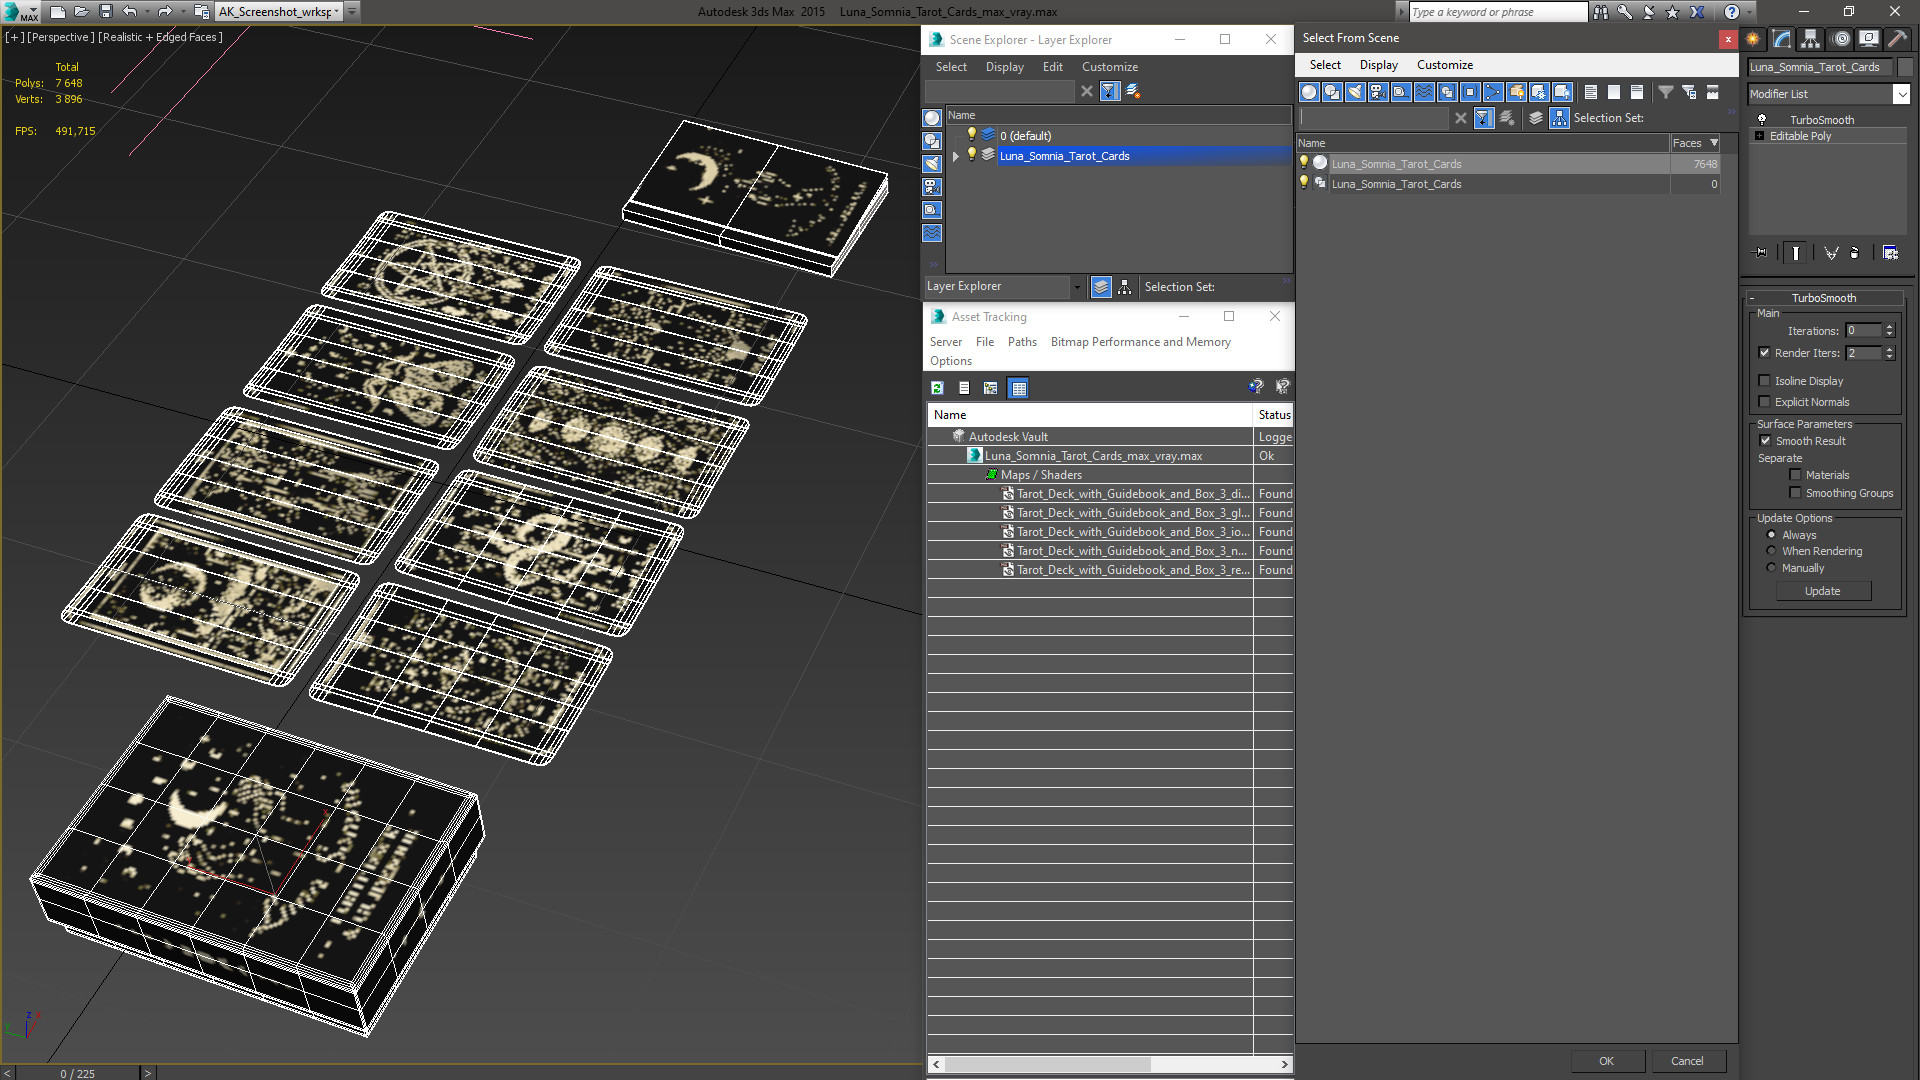Open Undo history dropdown arrow
The image size is (1920, 1080).
146,12
